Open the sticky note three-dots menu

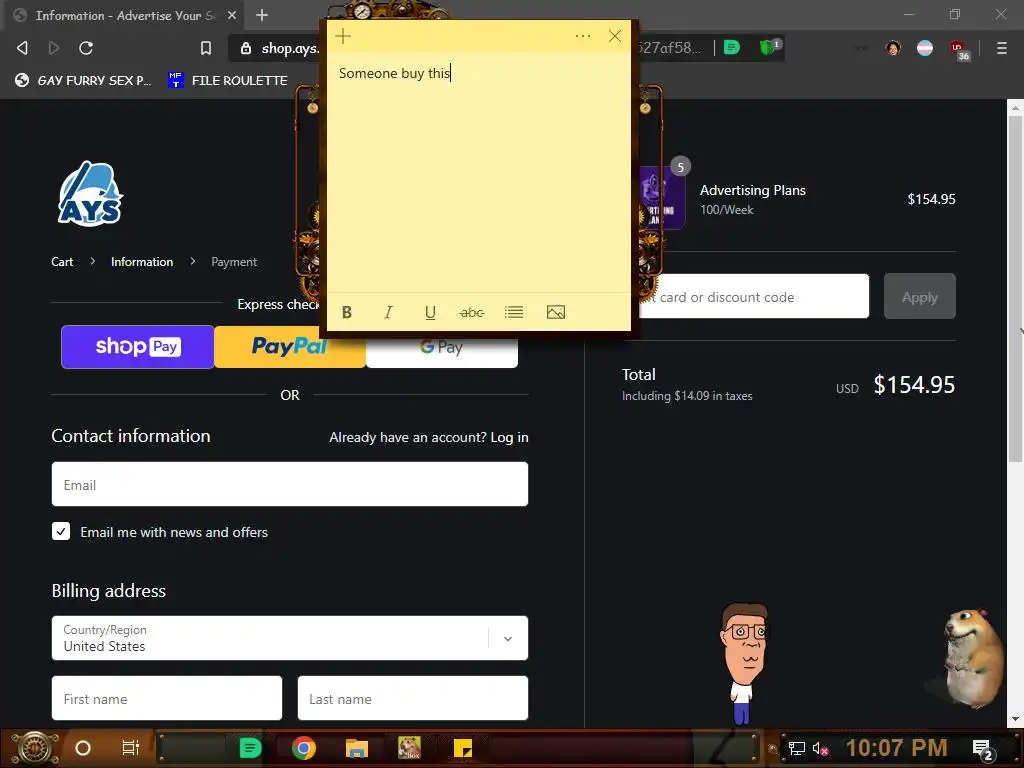pos(583,36)
